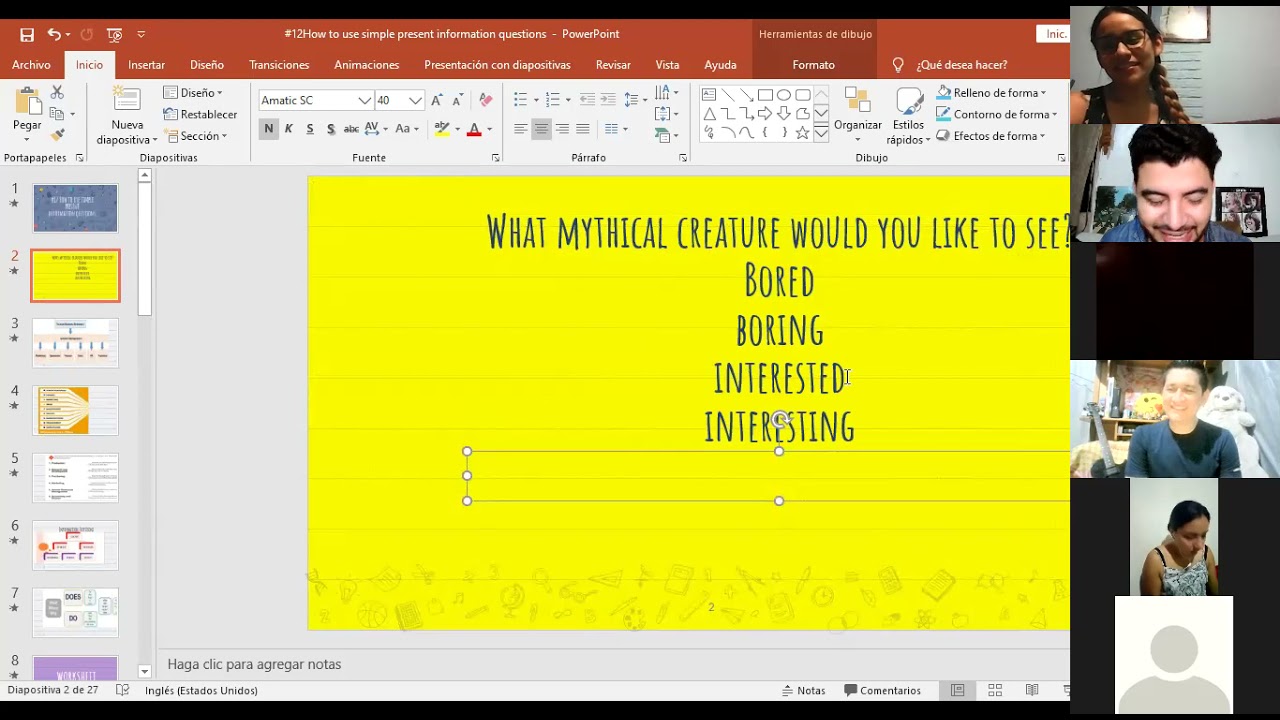
Task: Select the right arrow shape
Action: 765,114
